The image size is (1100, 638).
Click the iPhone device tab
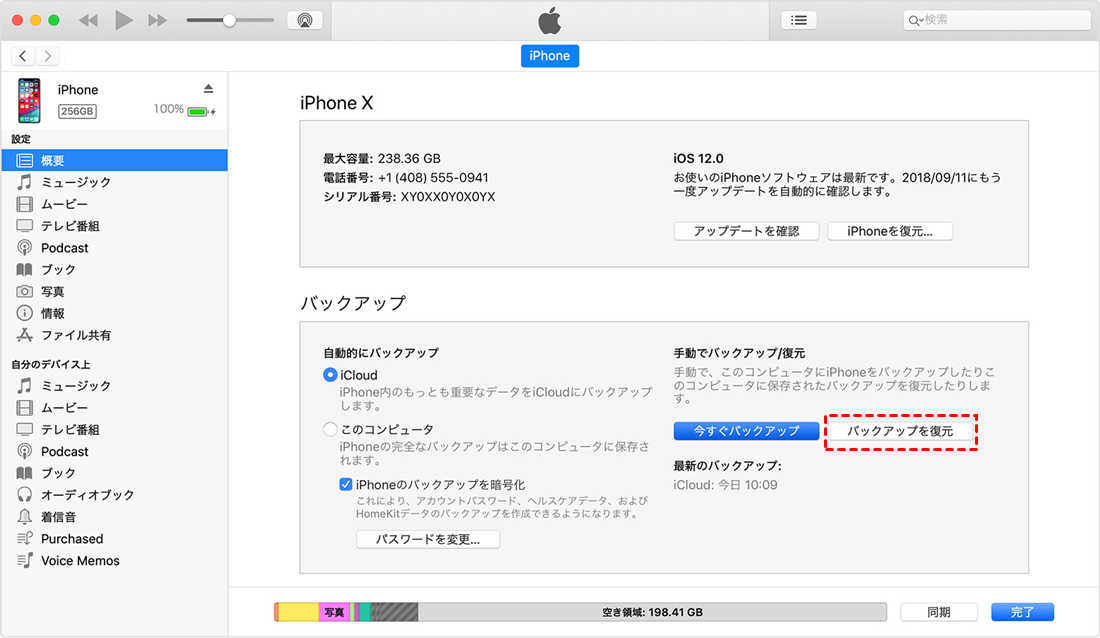[x=549, y=56]
